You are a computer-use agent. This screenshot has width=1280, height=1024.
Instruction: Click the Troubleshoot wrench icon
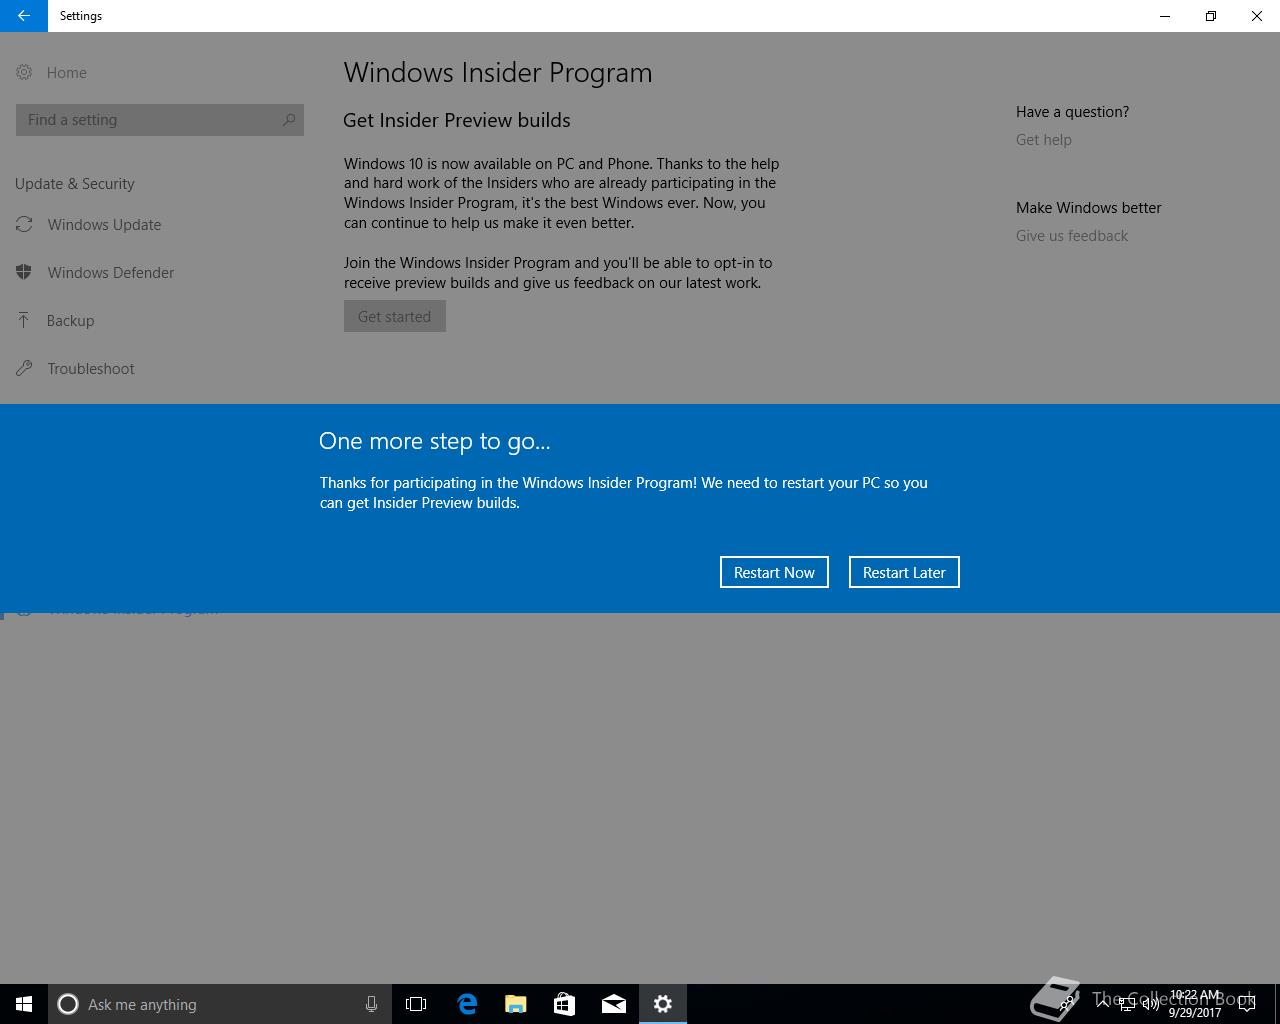click(24, 368)
